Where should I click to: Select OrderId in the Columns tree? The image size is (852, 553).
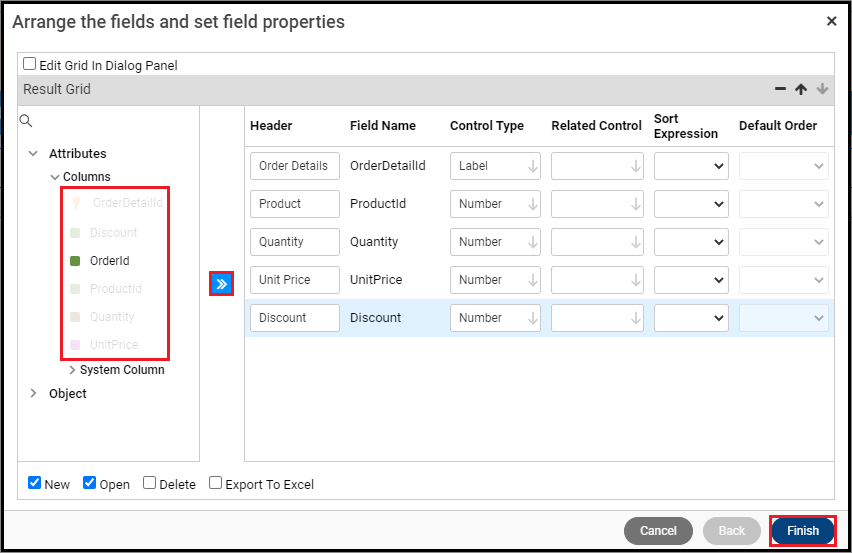pos(110,261)
